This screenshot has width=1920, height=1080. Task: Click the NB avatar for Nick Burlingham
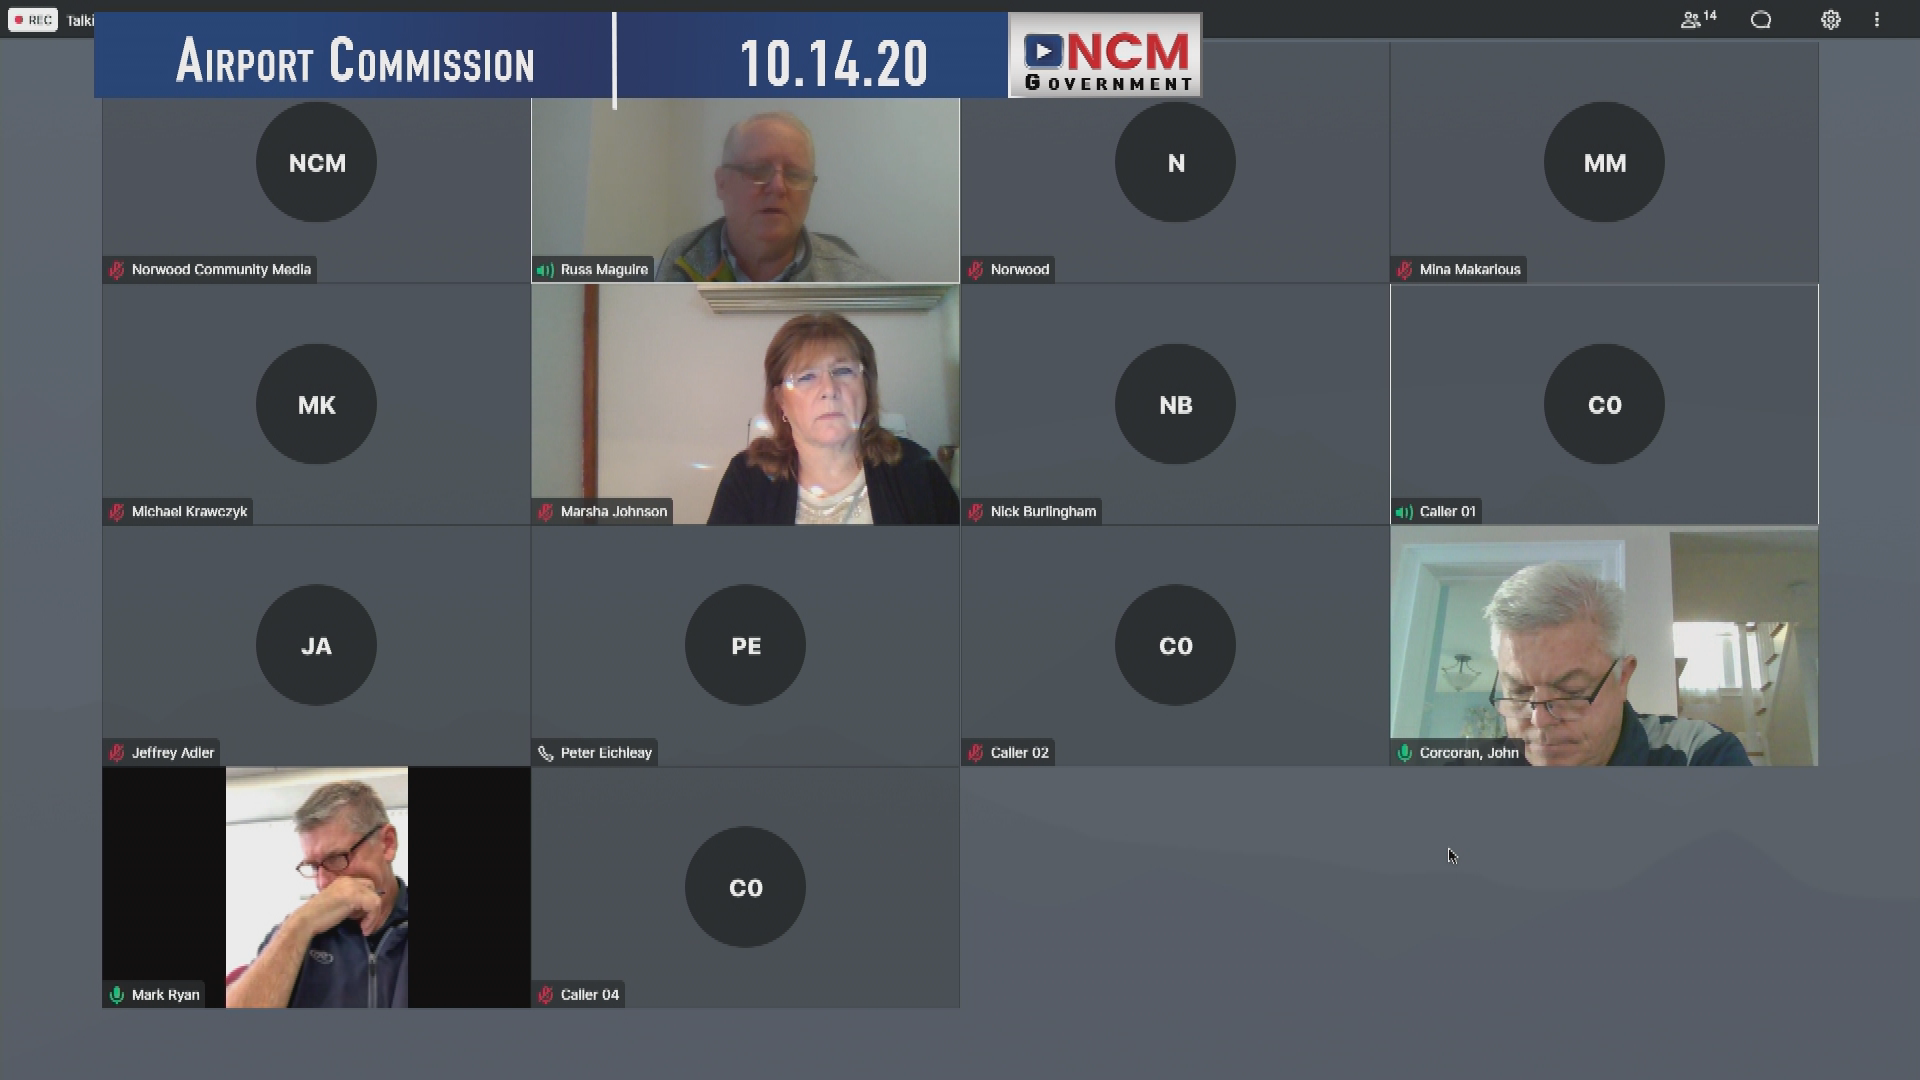pyautogui.click(x=1175, y=405)
